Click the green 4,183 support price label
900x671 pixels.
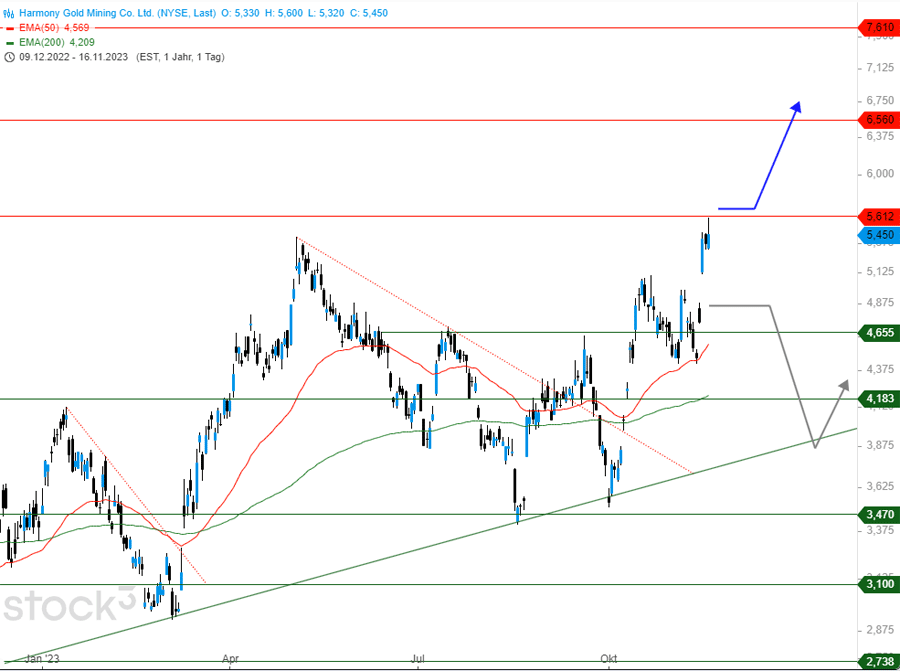coord(879,399)
